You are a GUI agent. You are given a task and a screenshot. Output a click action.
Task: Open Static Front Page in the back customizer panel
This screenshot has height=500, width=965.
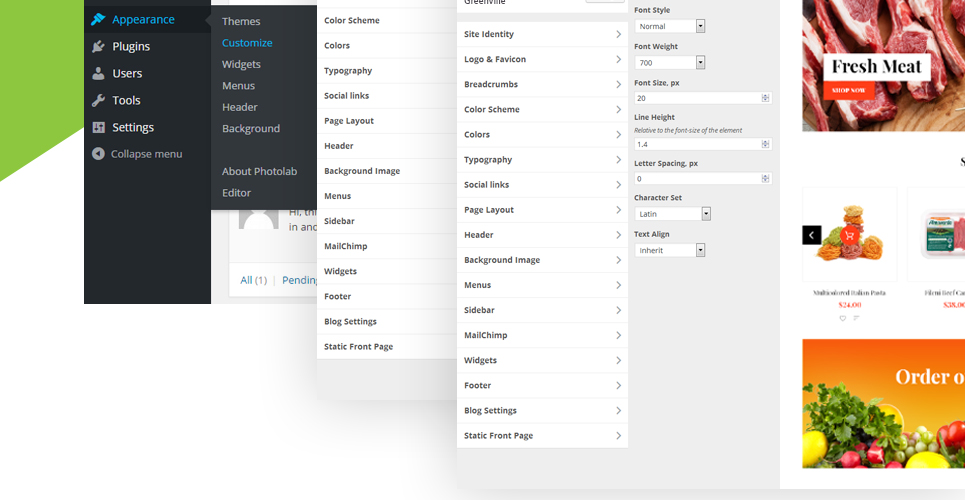point(386,347)
